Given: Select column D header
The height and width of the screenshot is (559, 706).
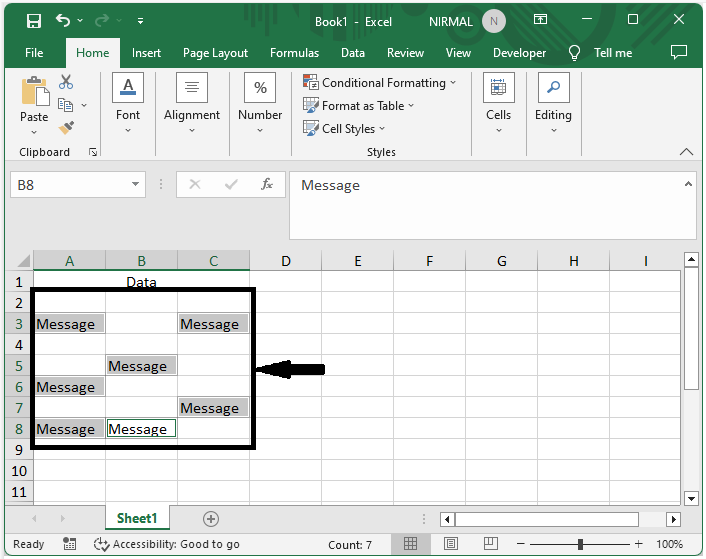Looking at the screenshot, I should (285, 261).
